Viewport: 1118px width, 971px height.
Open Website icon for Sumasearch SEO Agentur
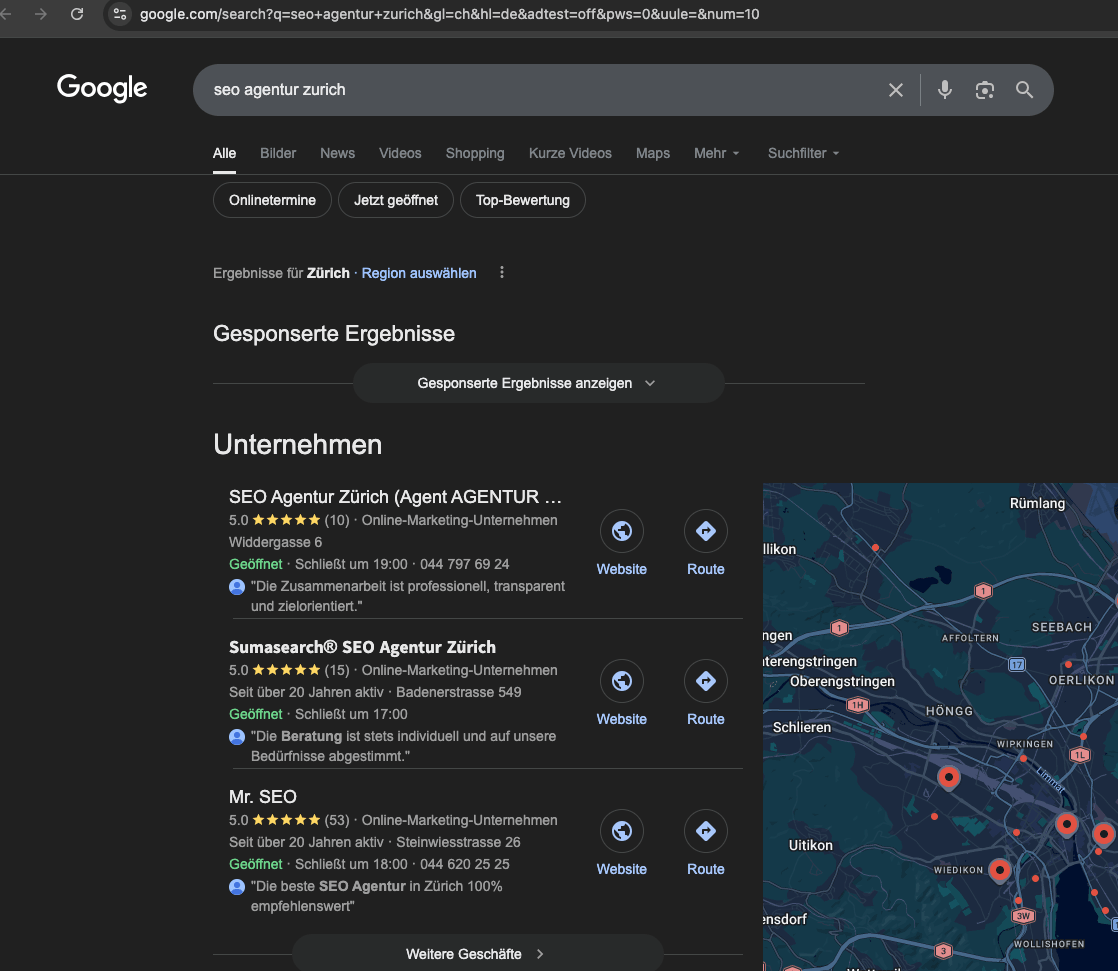pos(622,681)
